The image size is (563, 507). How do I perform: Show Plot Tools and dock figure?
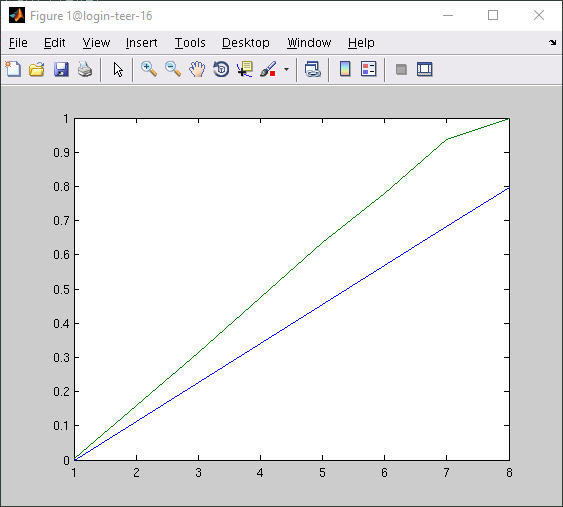[424, 69]
